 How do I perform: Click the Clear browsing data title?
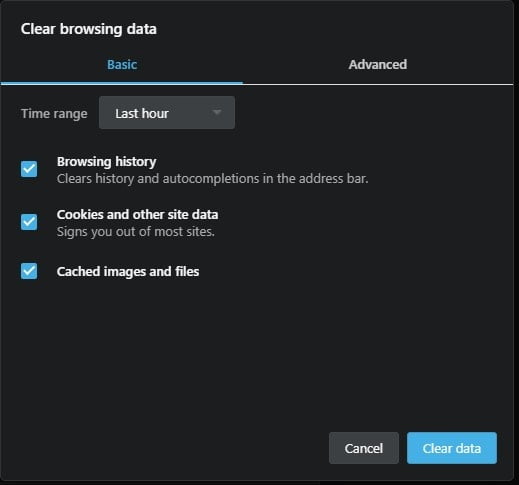pos(89,29)
